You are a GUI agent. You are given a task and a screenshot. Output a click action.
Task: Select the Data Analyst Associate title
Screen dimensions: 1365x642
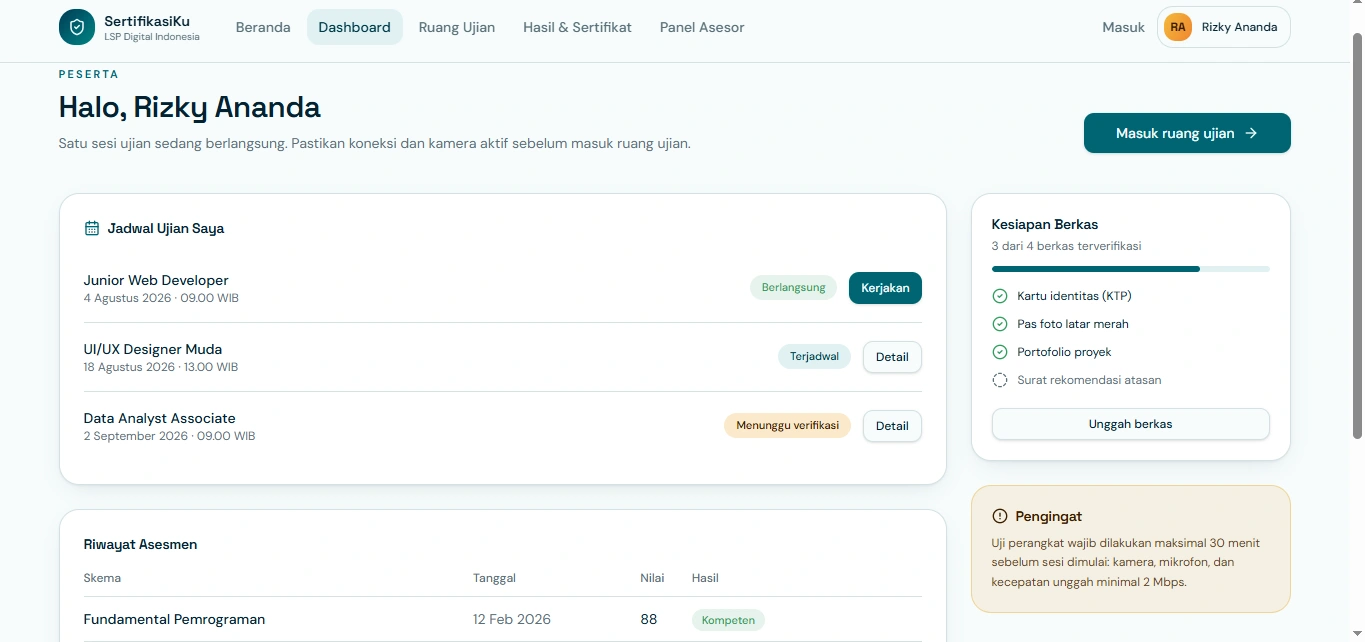point(160,418)
